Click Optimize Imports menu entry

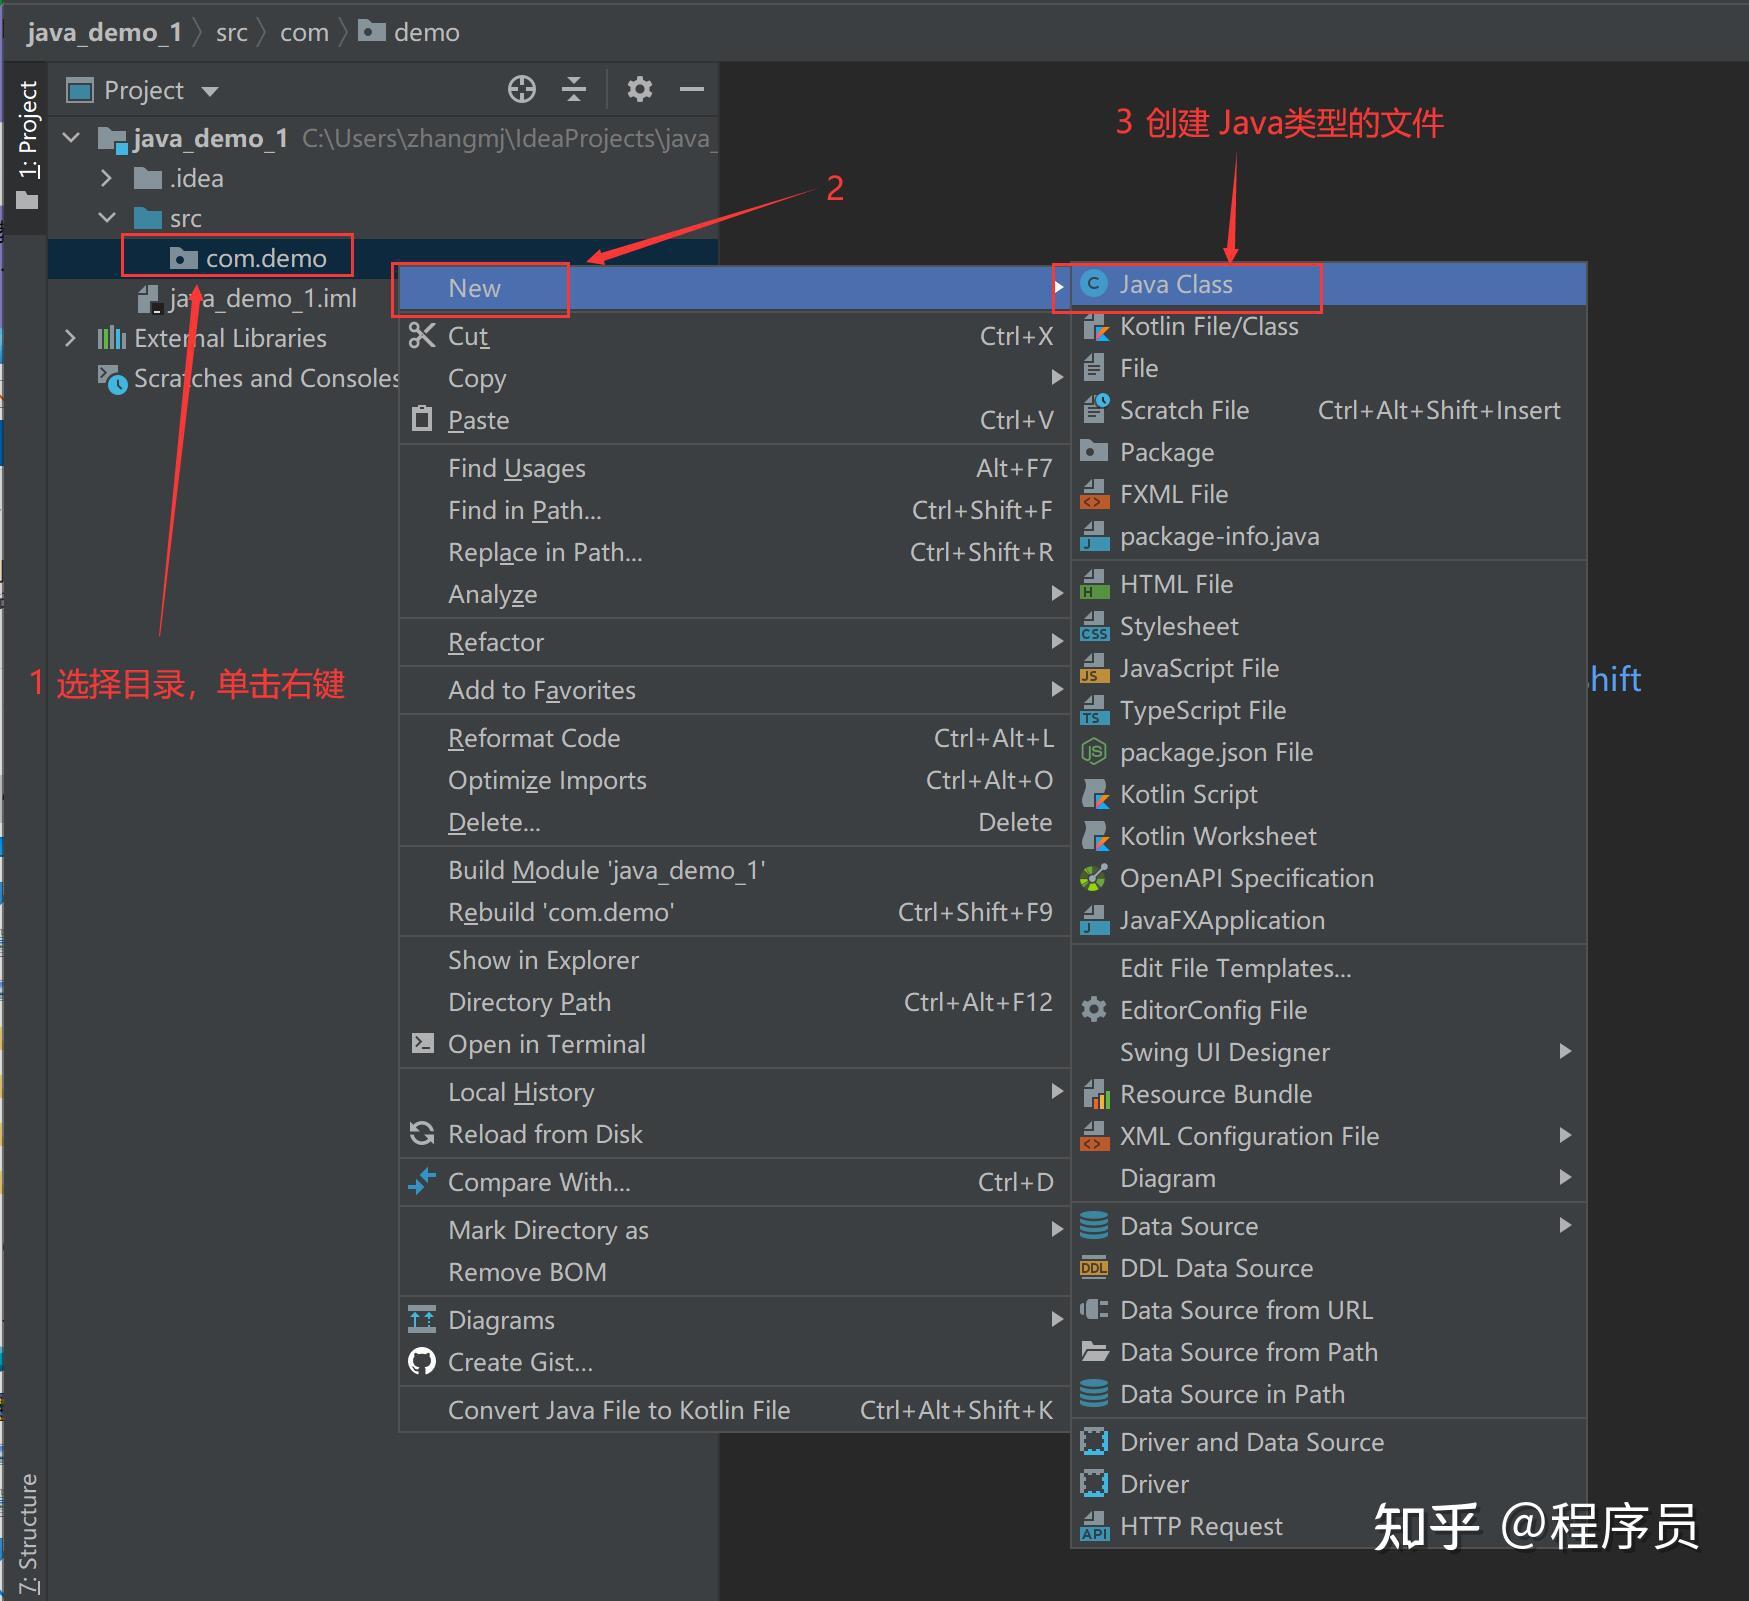click(x=735, y=780)
